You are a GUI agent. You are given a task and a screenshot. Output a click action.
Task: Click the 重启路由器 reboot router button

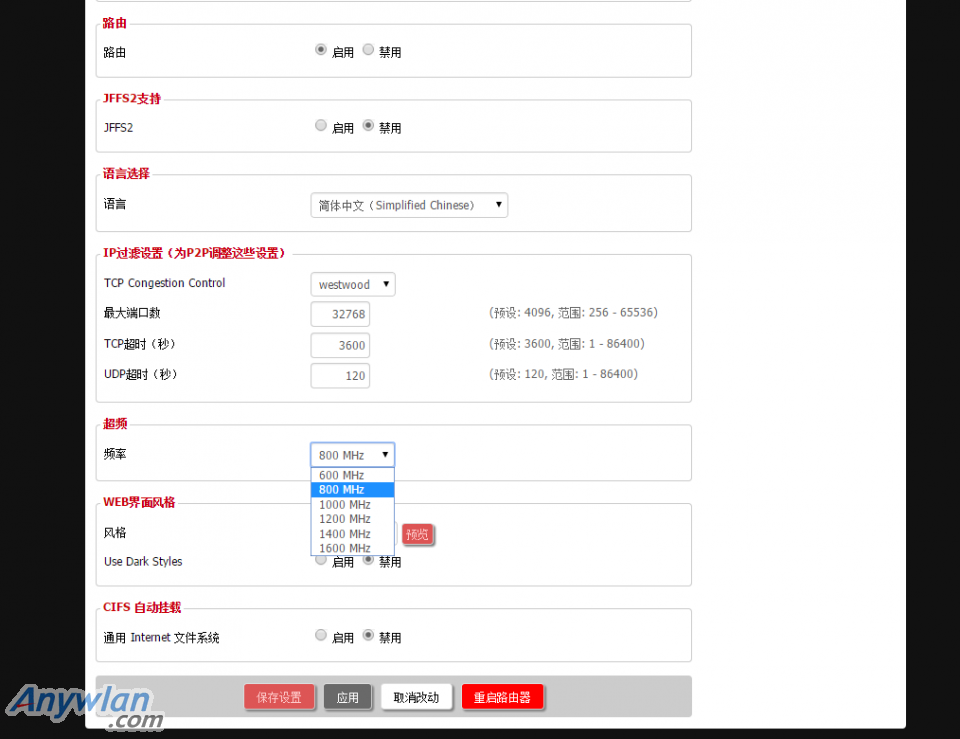503,697
